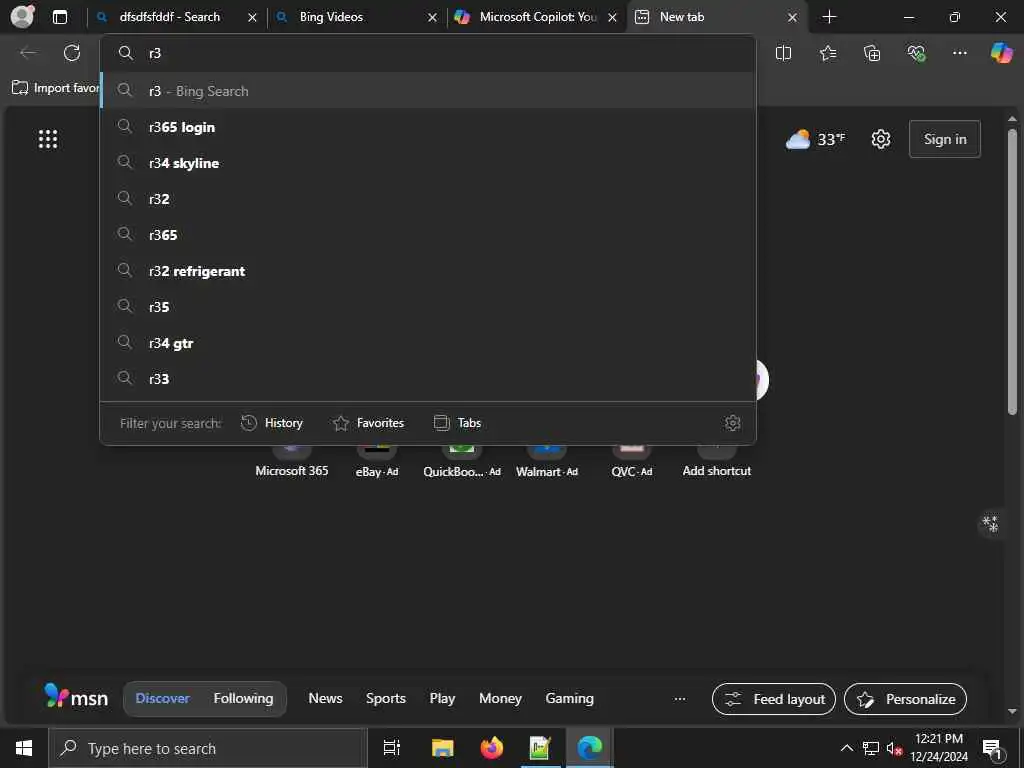Switch to dfsdfsfddf - Search tab
The image size is (1024, 768).
[170, 17]
